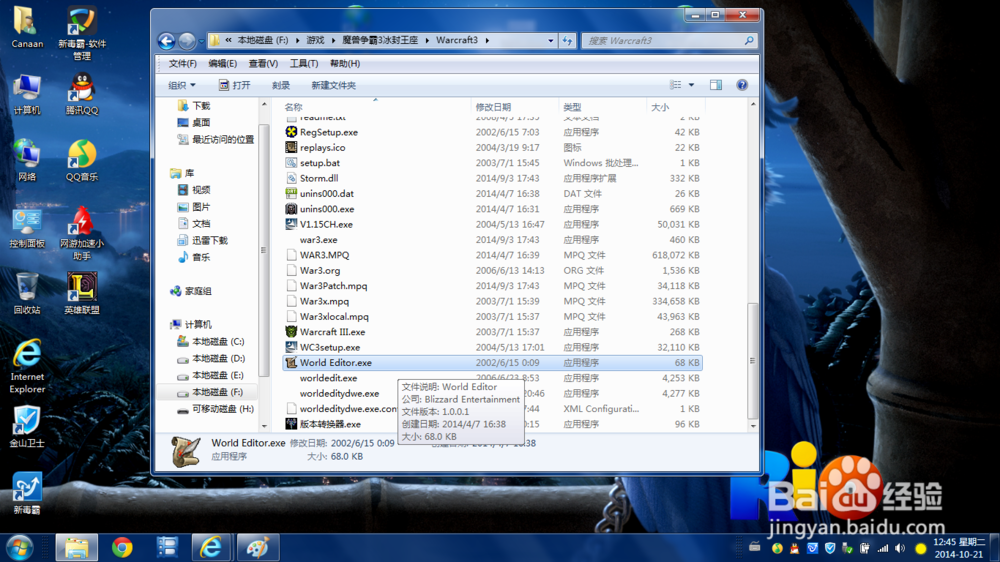Open the address bar history dropdown
Screen dimensions: 1000x562
[x=550, y=41]
